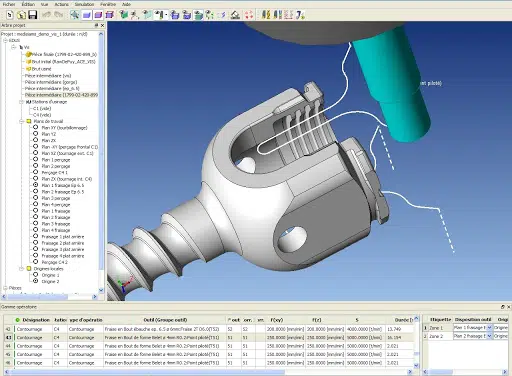
Task: Click the last toolbar icon with number 7
Action: [300, 15]
